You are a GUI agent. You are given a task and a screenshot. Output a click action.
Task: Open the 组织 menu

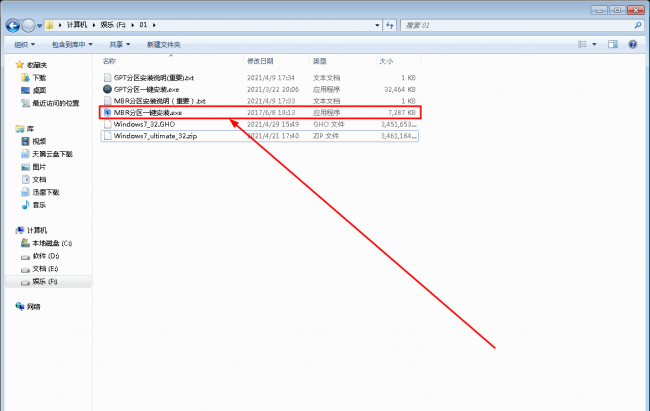(24, 44)
